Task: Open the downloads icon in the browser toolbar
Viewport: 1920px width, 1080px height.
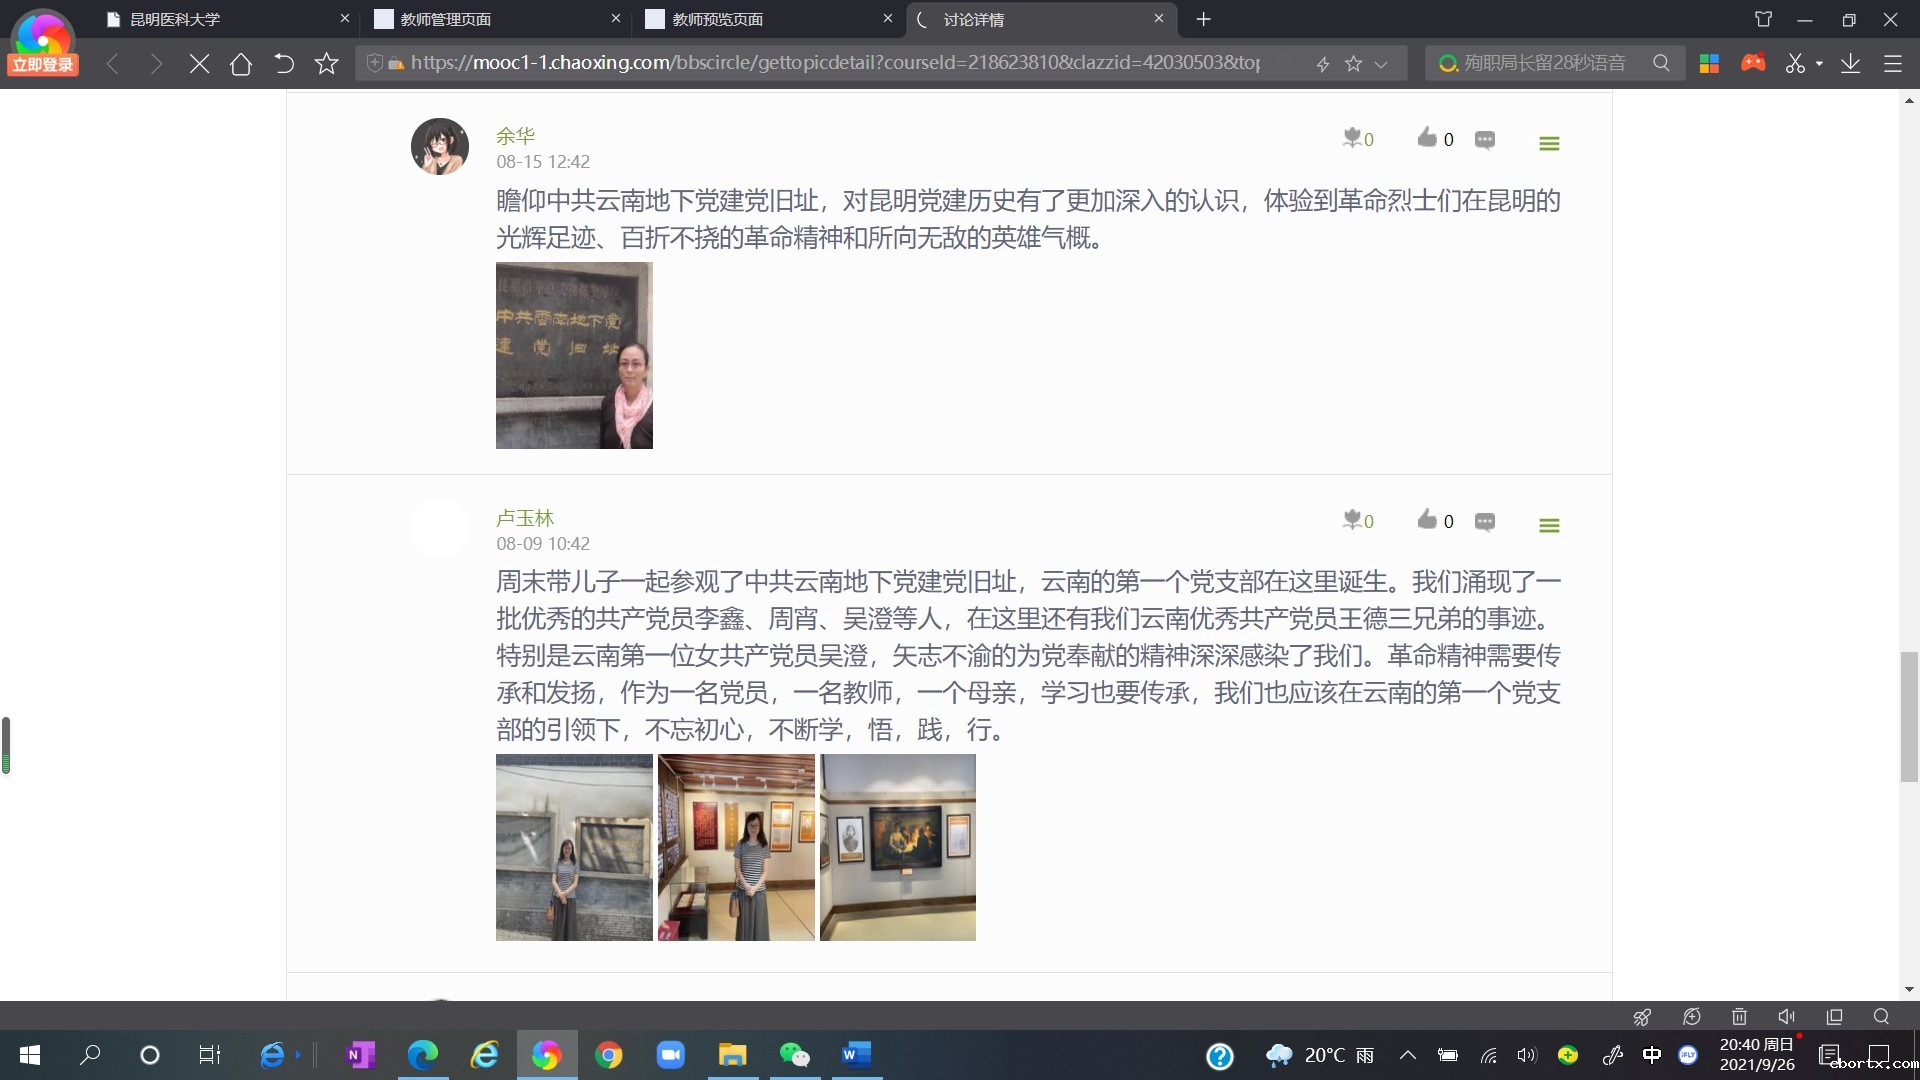Action: pos(1850,64)
